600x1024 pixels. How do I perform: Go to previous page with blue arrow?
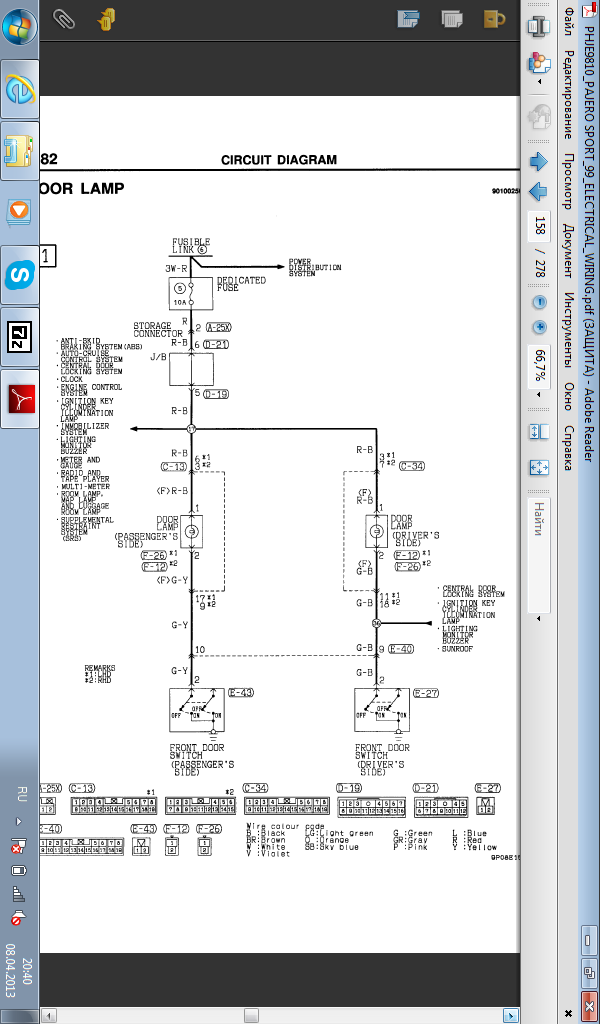[540, 192]
